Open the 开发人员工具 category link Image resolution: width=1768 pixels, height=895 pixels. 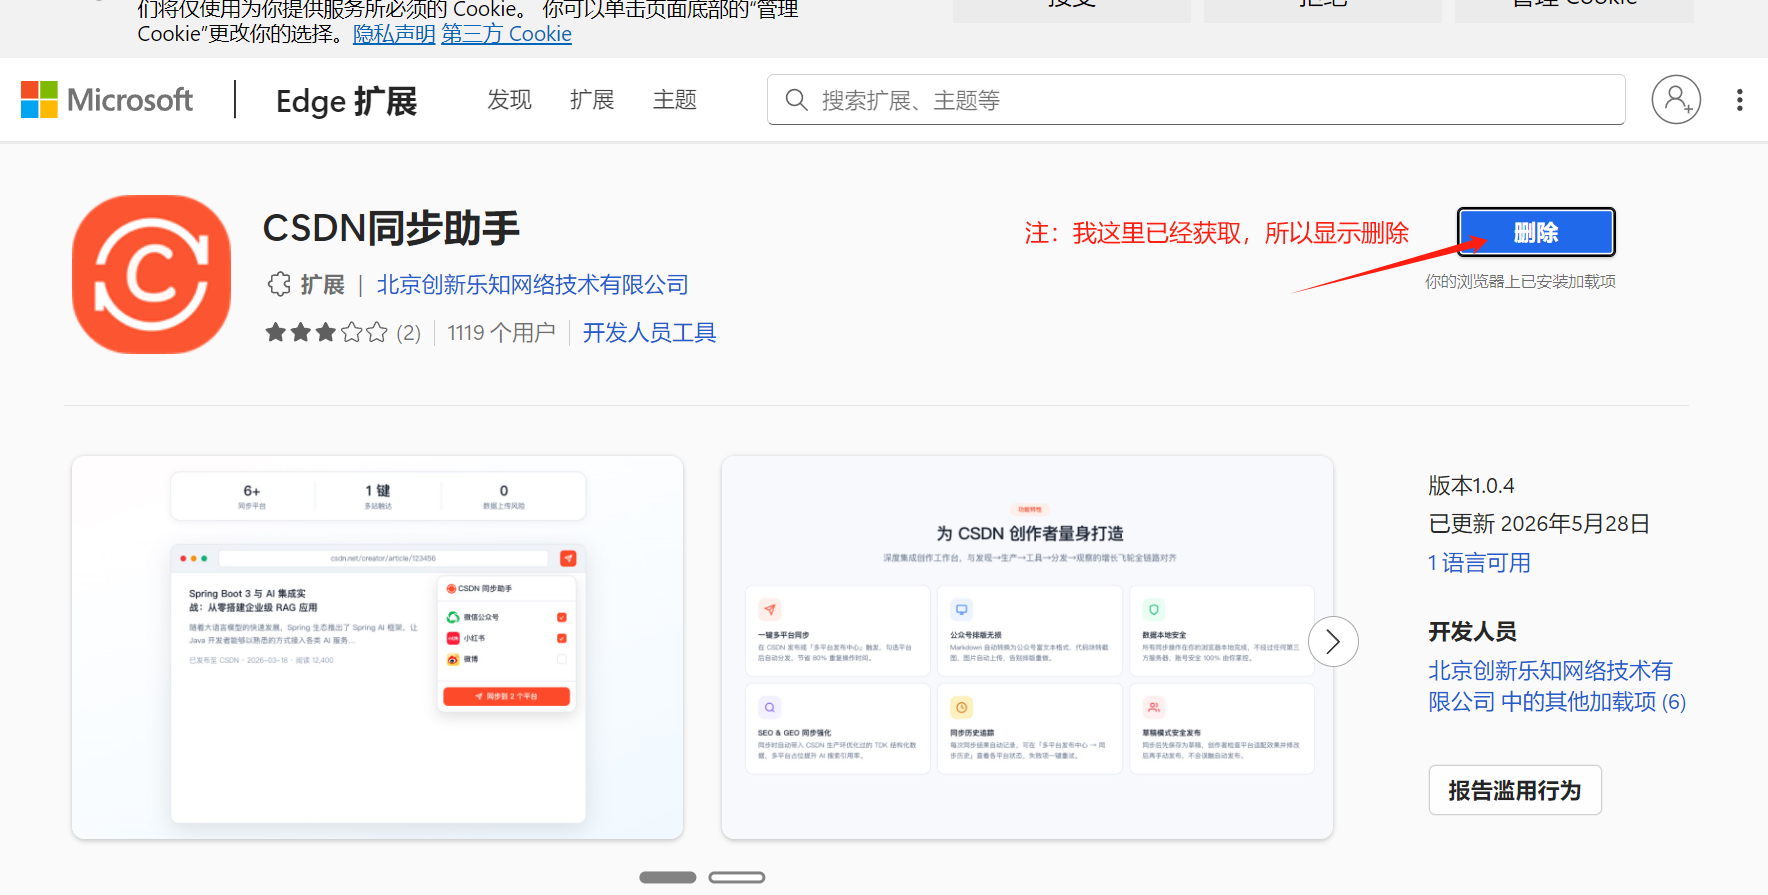pos(650,333)
